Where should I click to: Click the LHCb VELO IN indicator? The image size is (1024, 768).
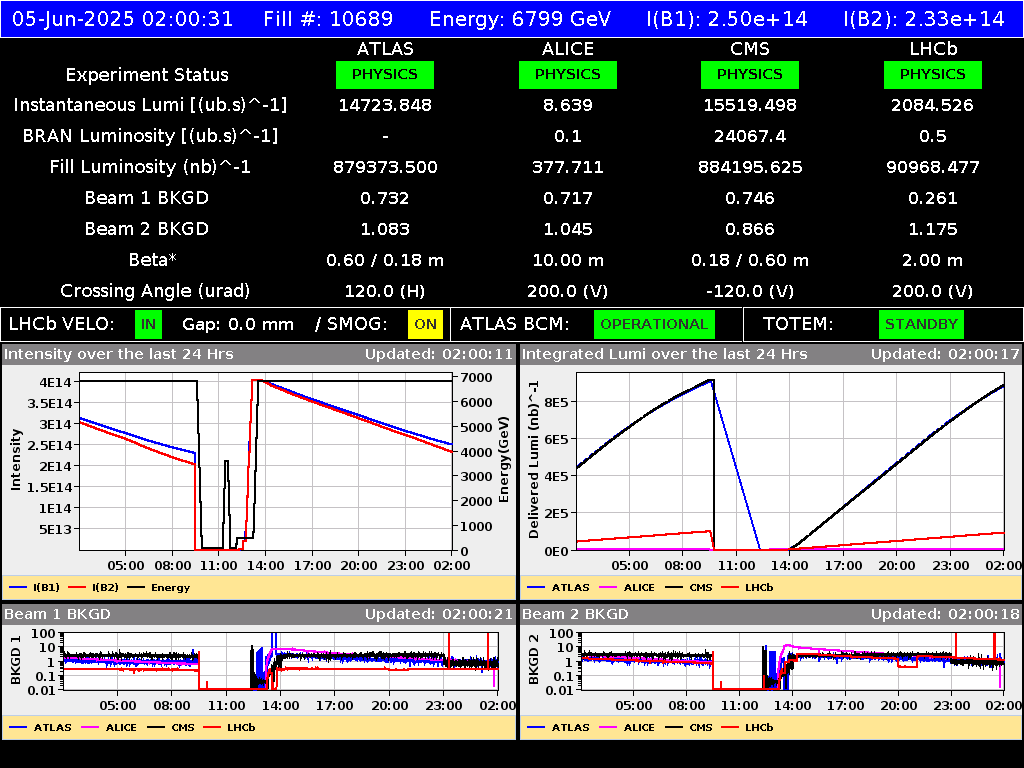point(148,325)
